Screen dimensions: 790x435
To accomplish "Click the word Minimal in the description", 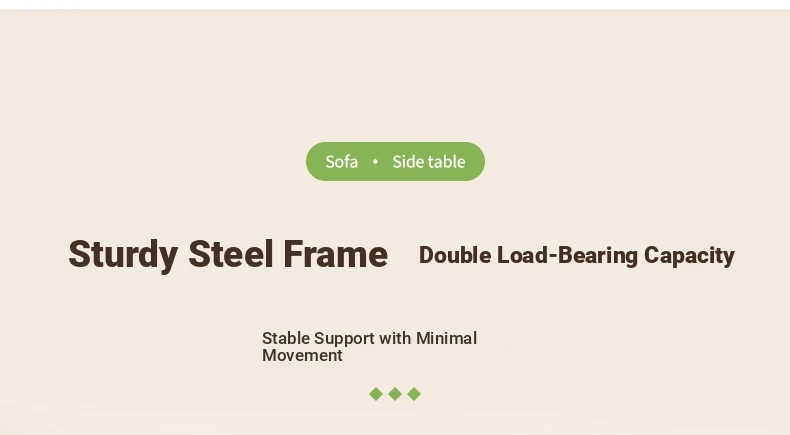I will (446, 338).
